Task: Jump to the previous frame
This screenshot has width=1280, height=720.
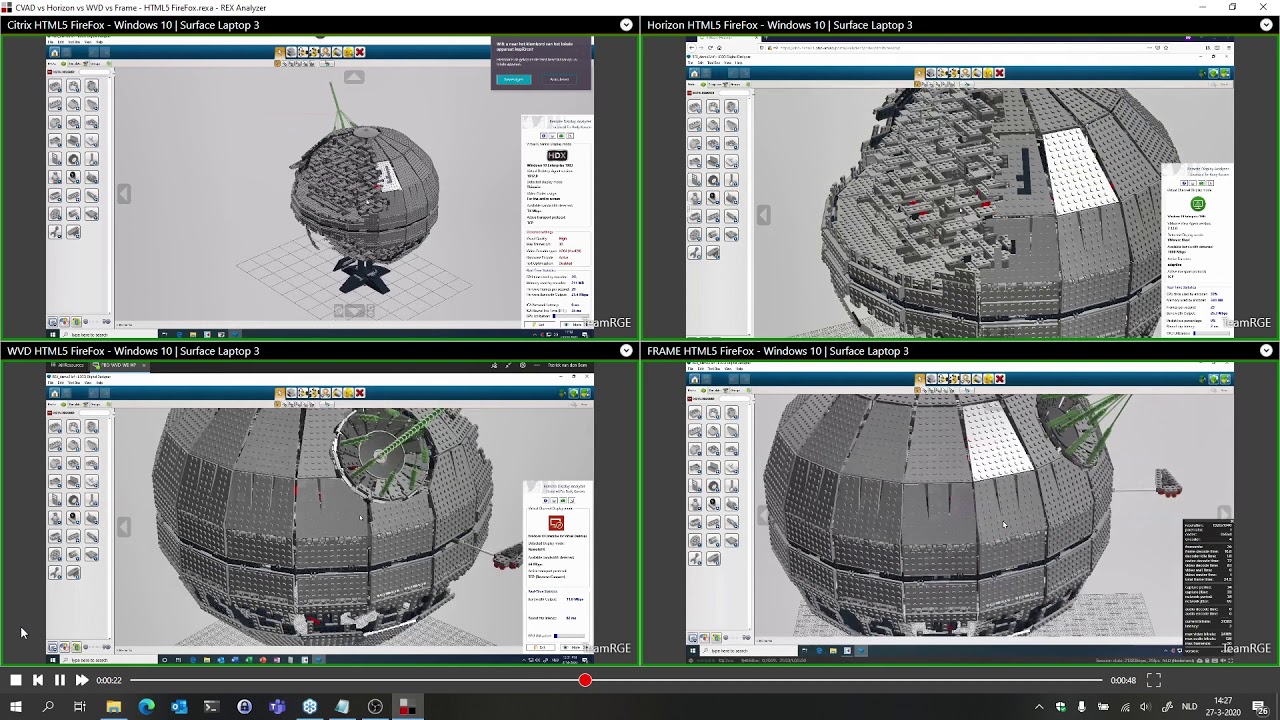Action: [38, 680]
